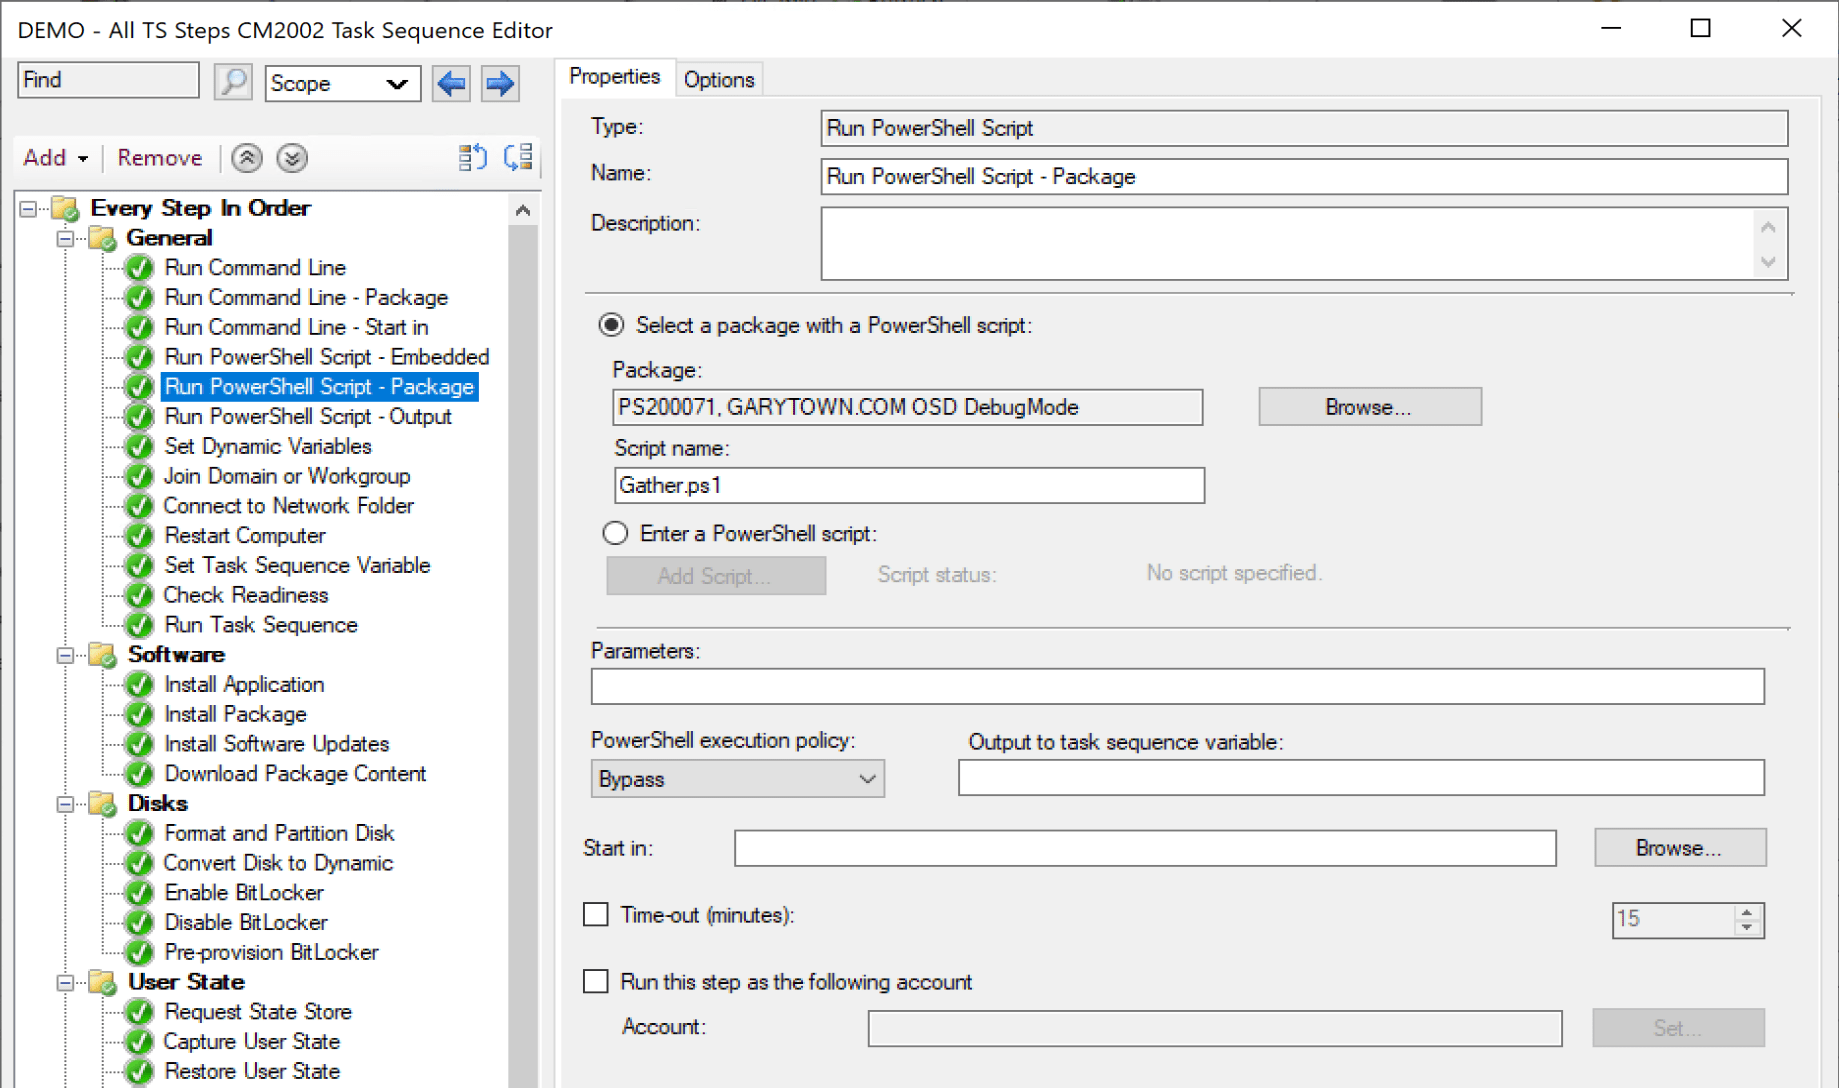Collapse the General tree node
Viewport: 1839px width, 1088px height.
pyautogui.click(x=62, y=238)
